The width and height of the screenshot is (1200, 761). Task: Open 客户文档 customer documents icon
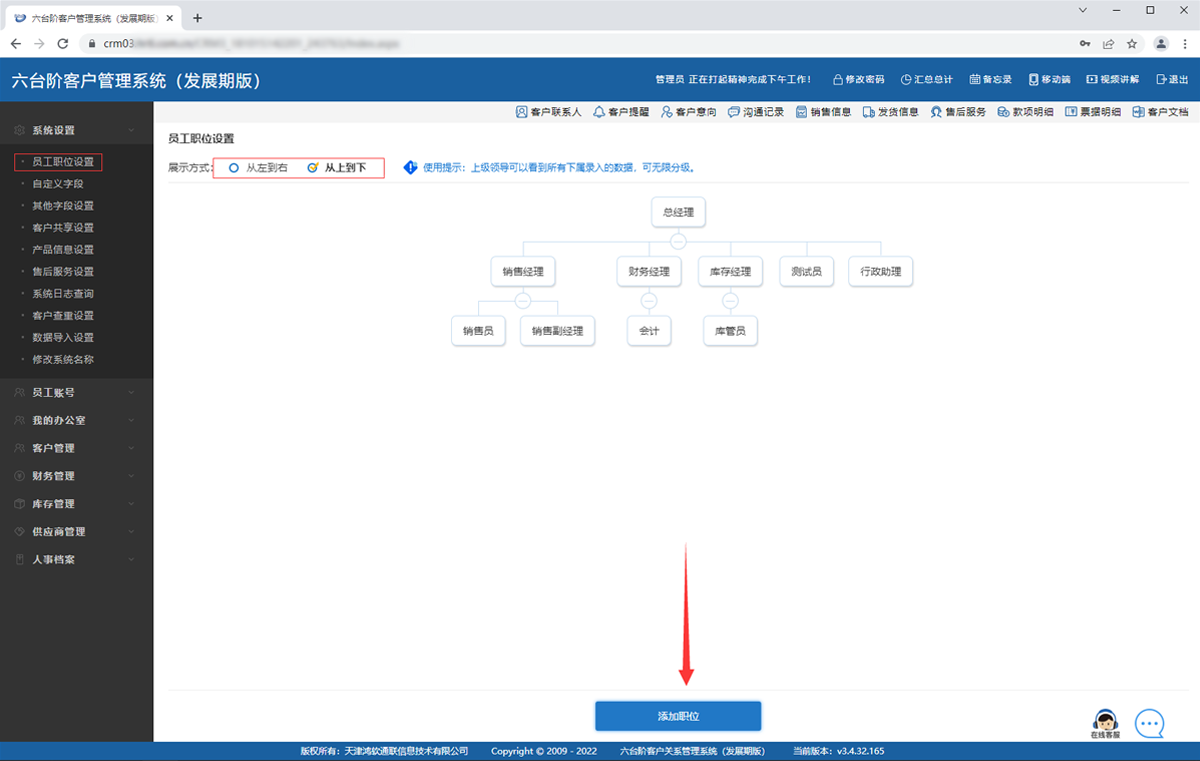[1138, 112]
